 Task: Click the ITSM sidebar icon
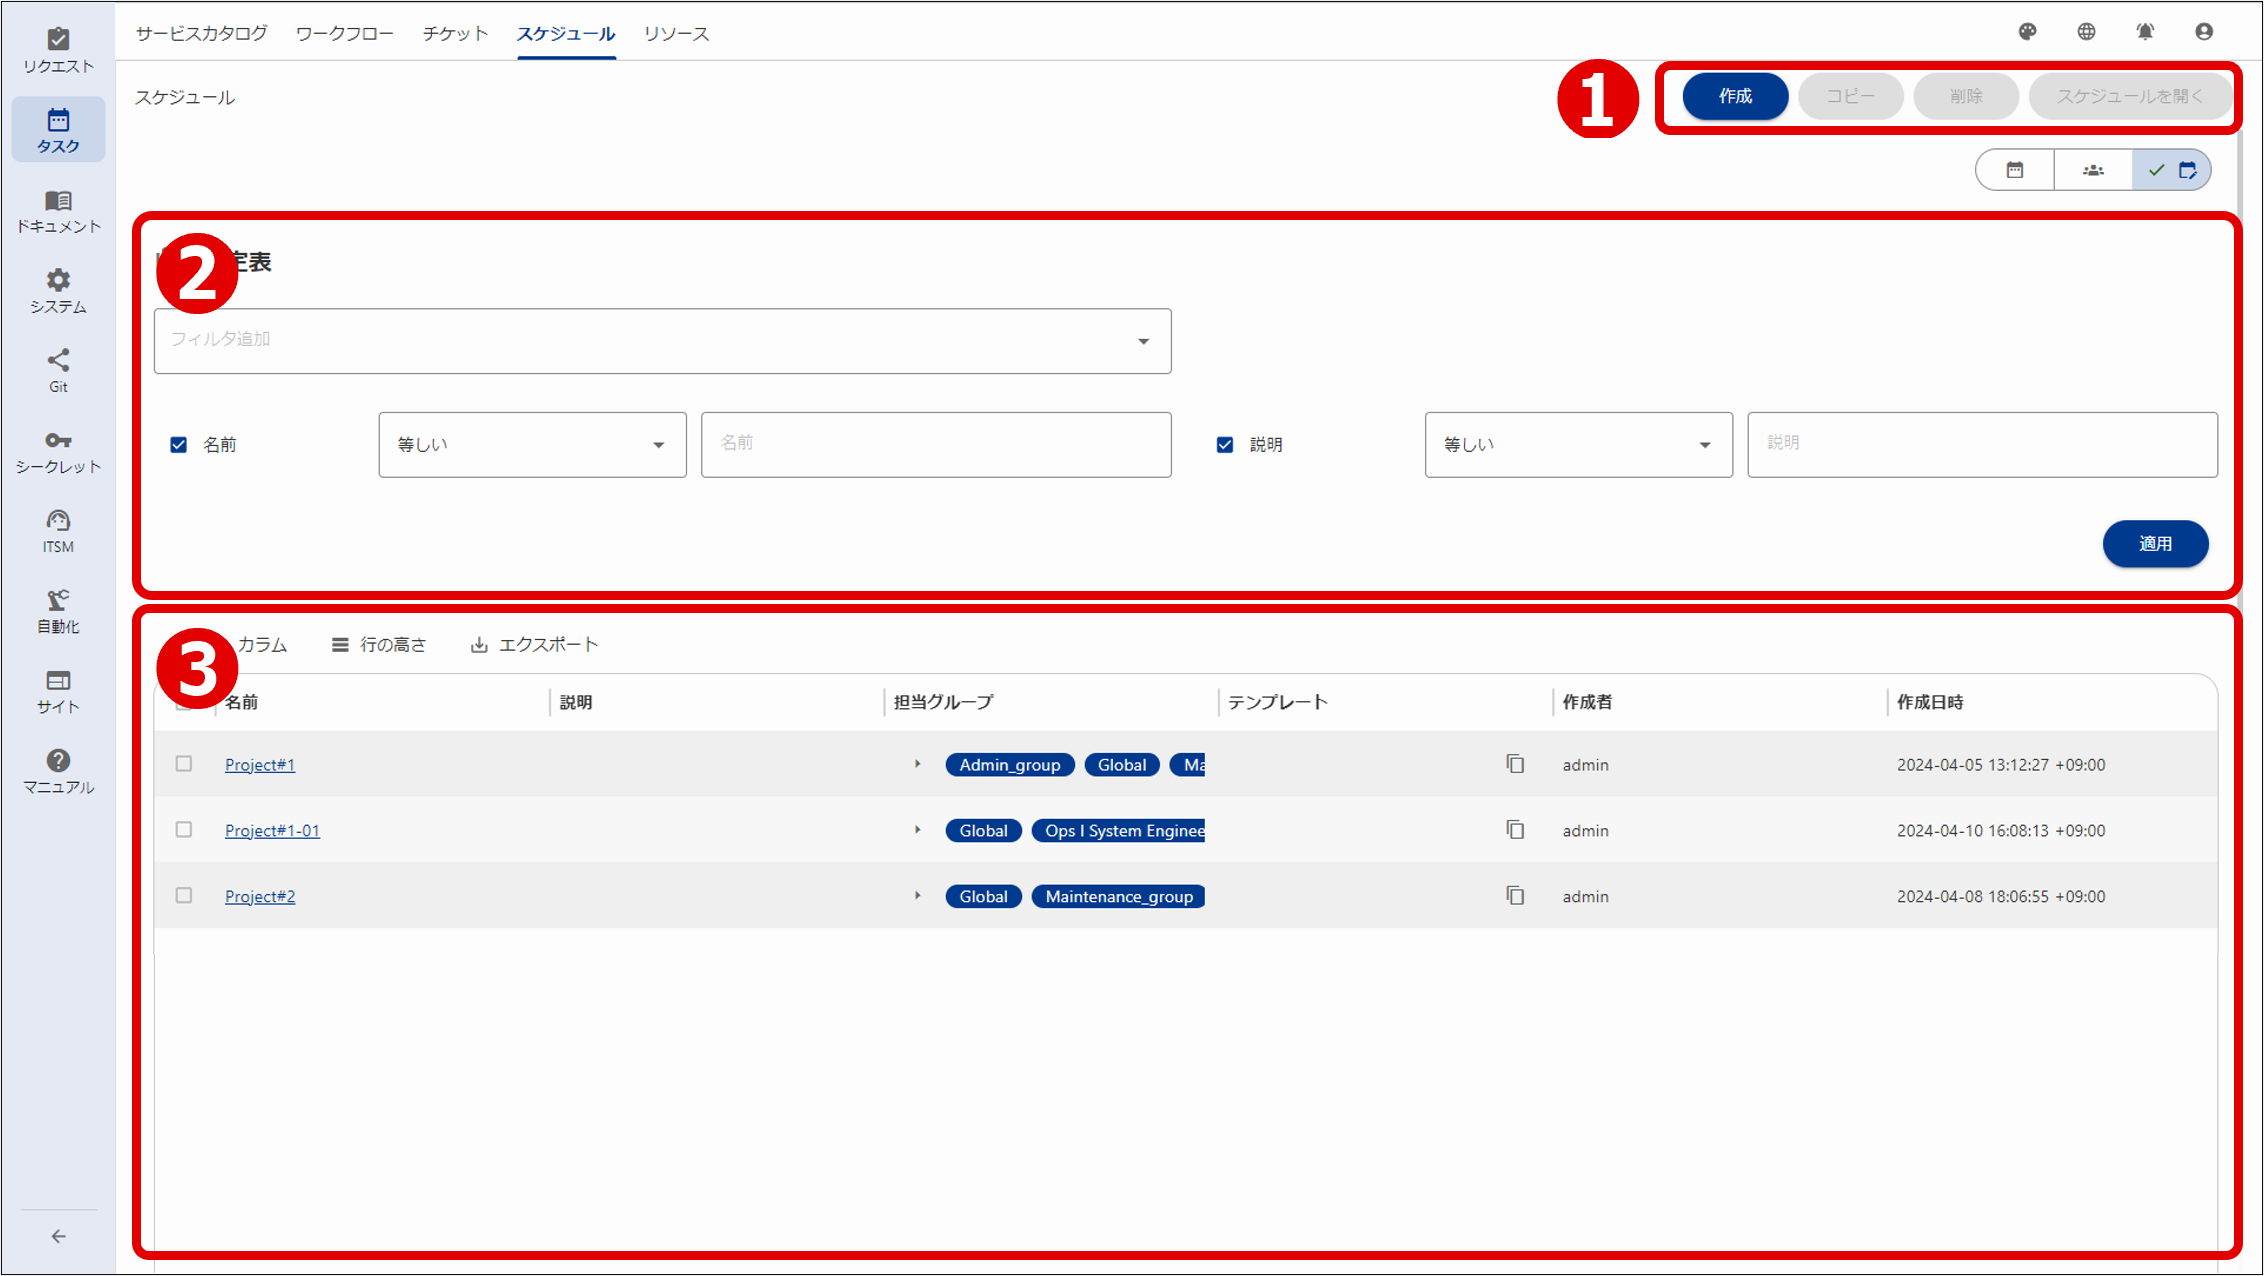pos(58,530)
